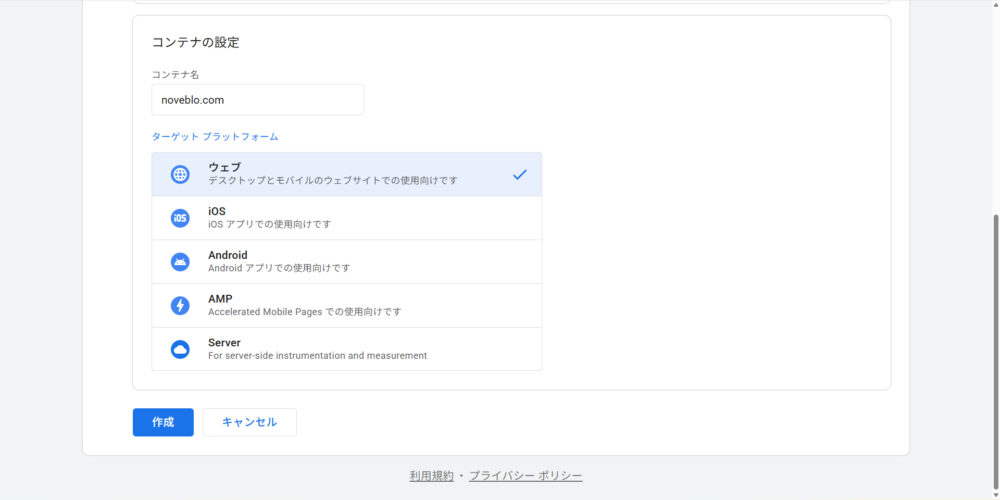This screenshot has width=1000, height=500.
Task: Click the scrollbar down arrow
Action: pyautogui.click(x=993, y=493)
